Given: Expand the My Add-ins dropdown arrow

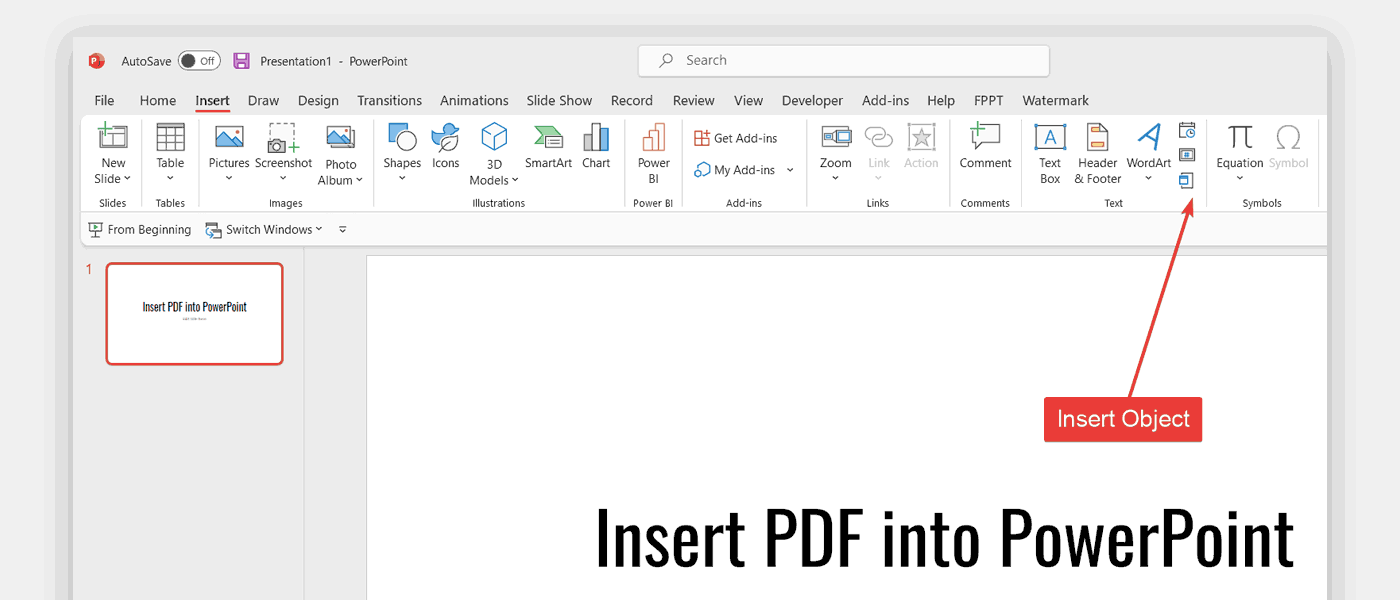Looking at the screenshot, I should click(x=790, y=170).
